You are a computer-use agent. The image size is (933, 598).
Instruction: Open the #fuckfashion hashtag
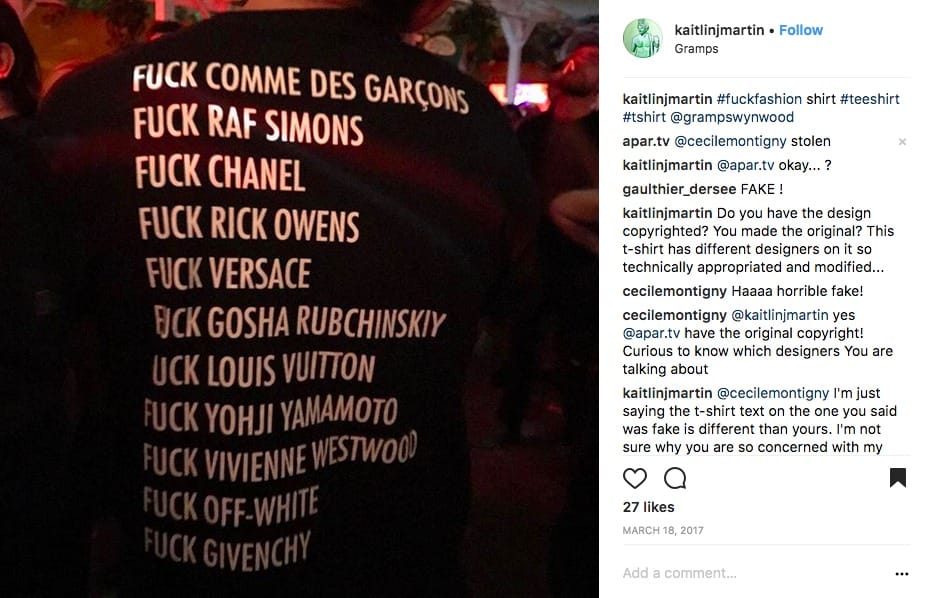pyautogui.click(x=759, y=99)
